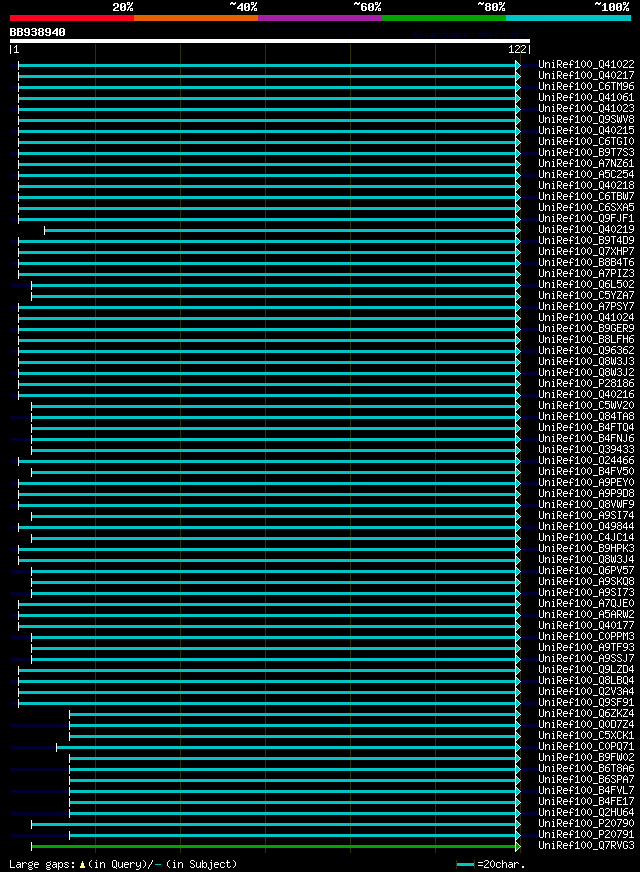The height and width of the screenshot is (872, 640).
Task: Select the UniRef100_C0PPM3 label
Action: (586, 637)
